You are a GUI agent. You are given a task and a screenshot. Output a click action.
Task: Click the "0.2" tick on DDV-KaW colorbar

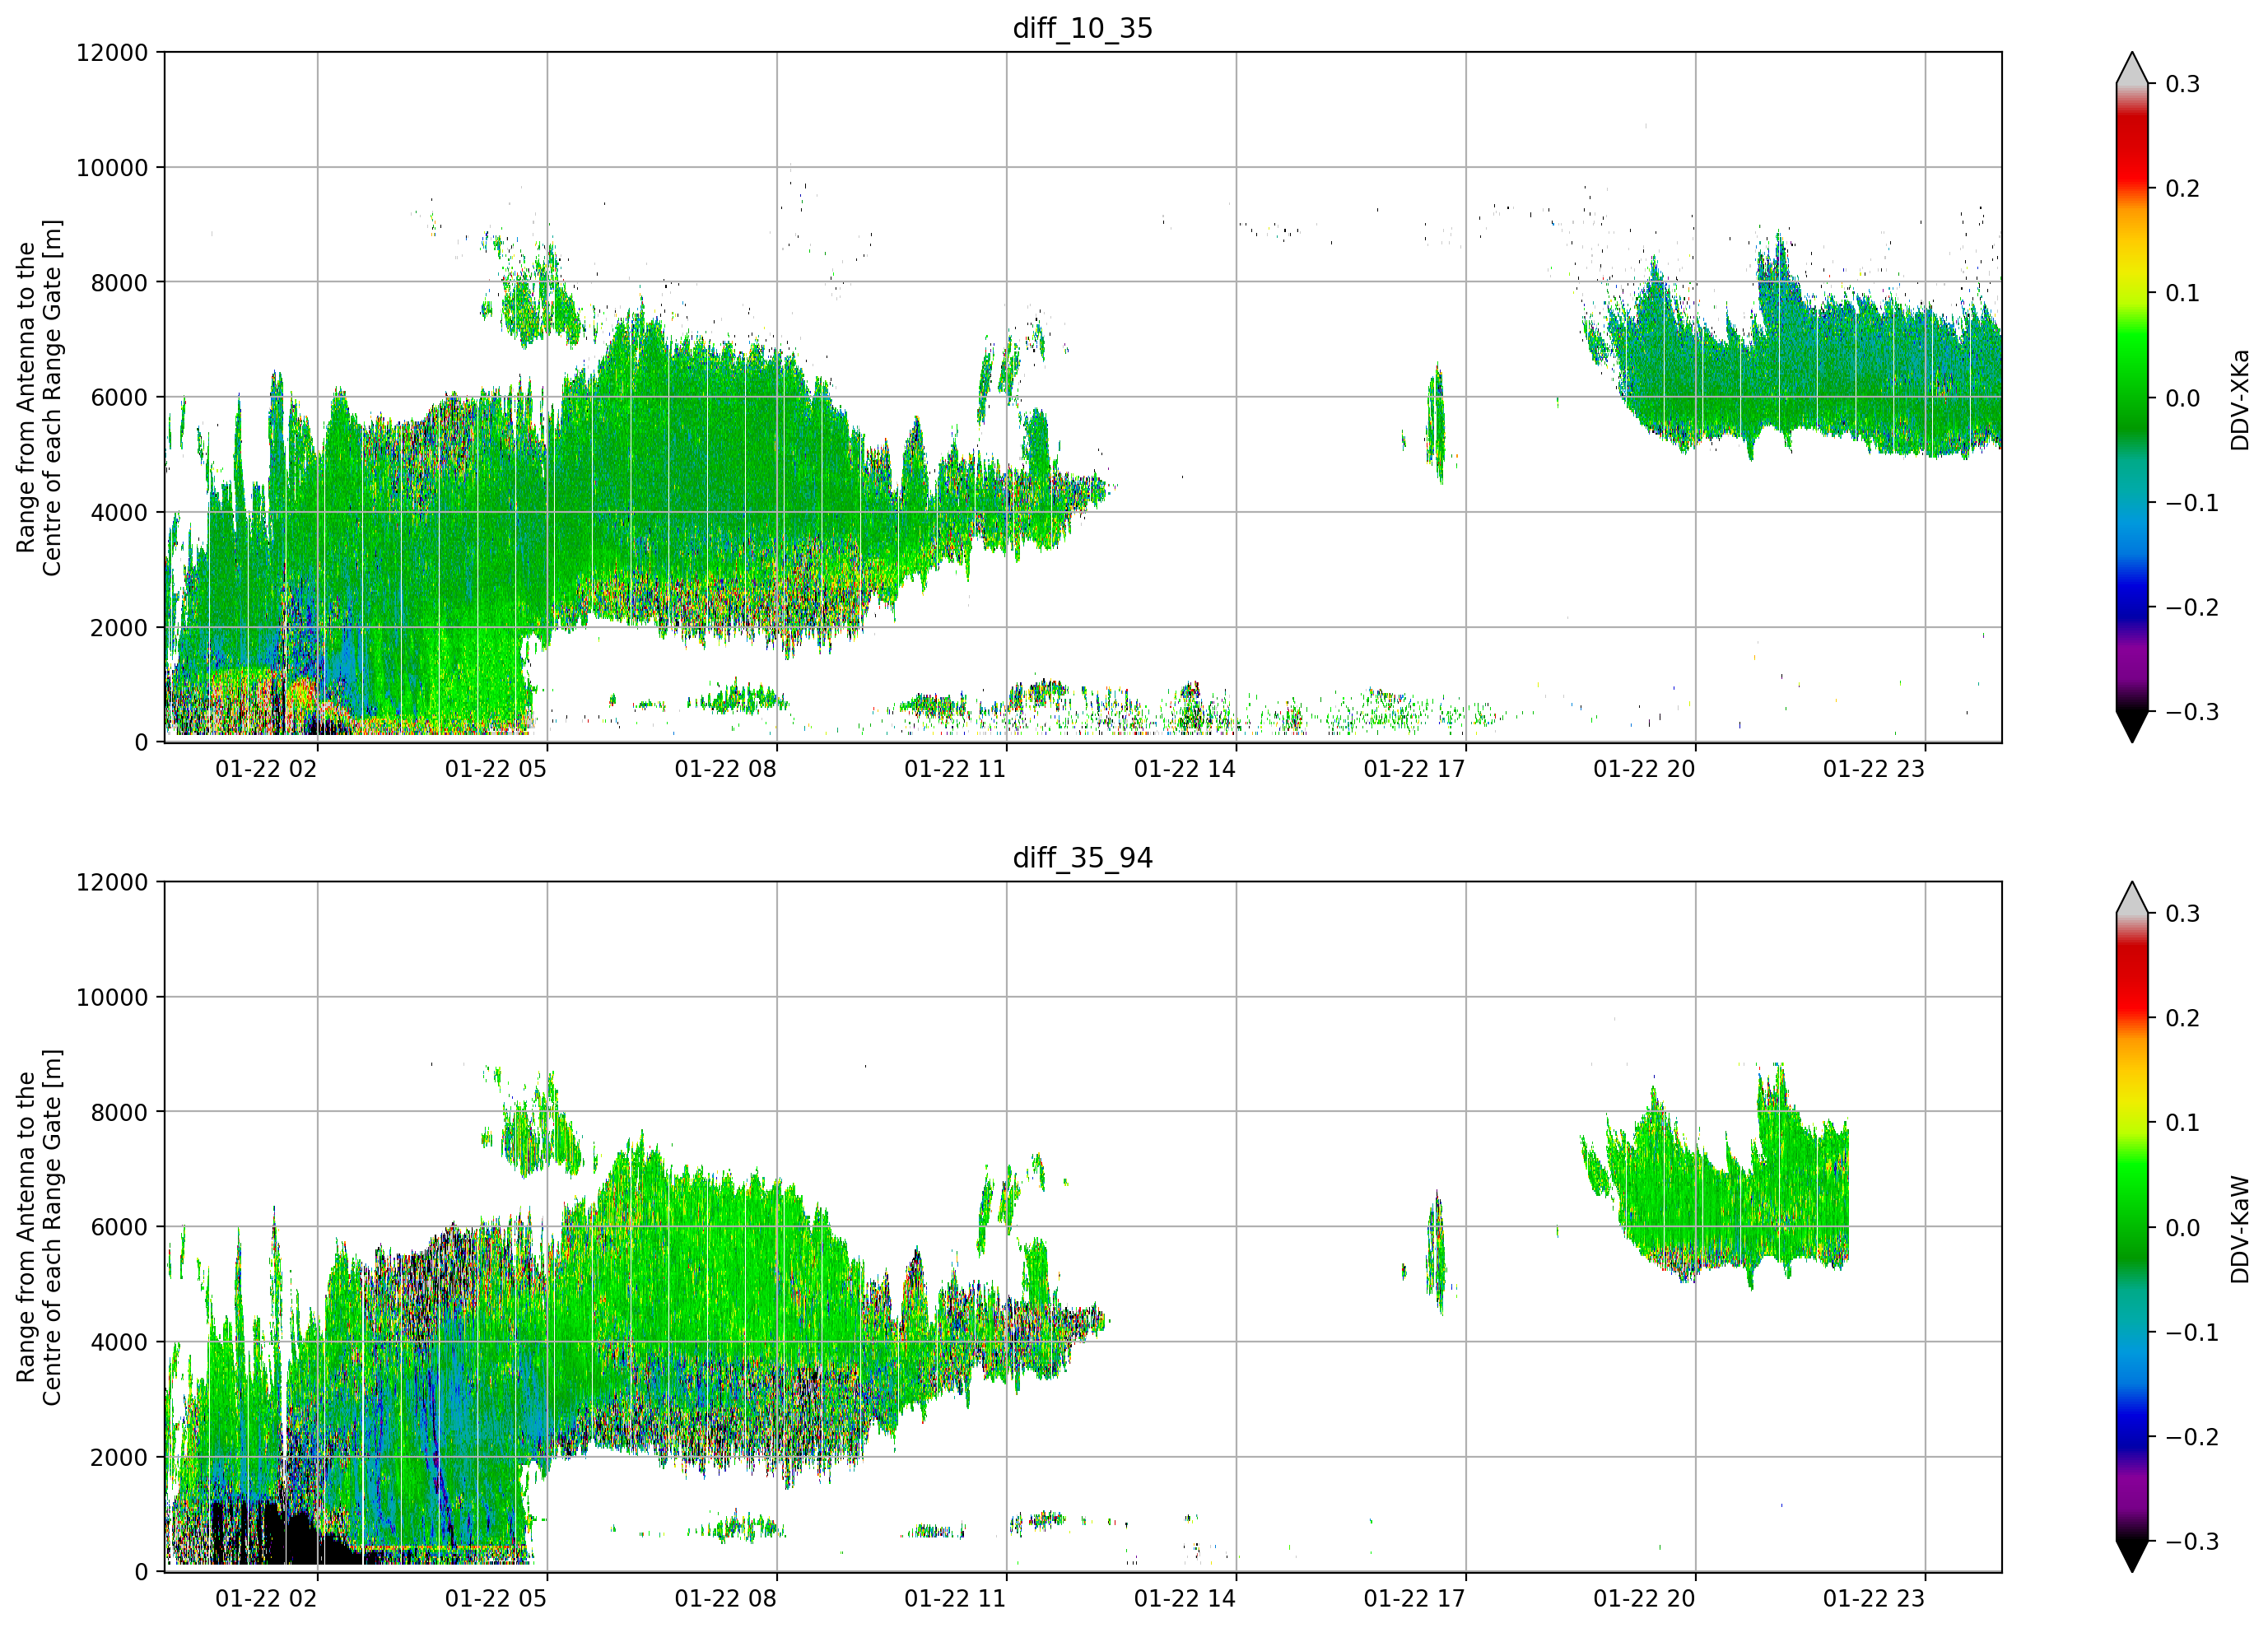2183,1019
